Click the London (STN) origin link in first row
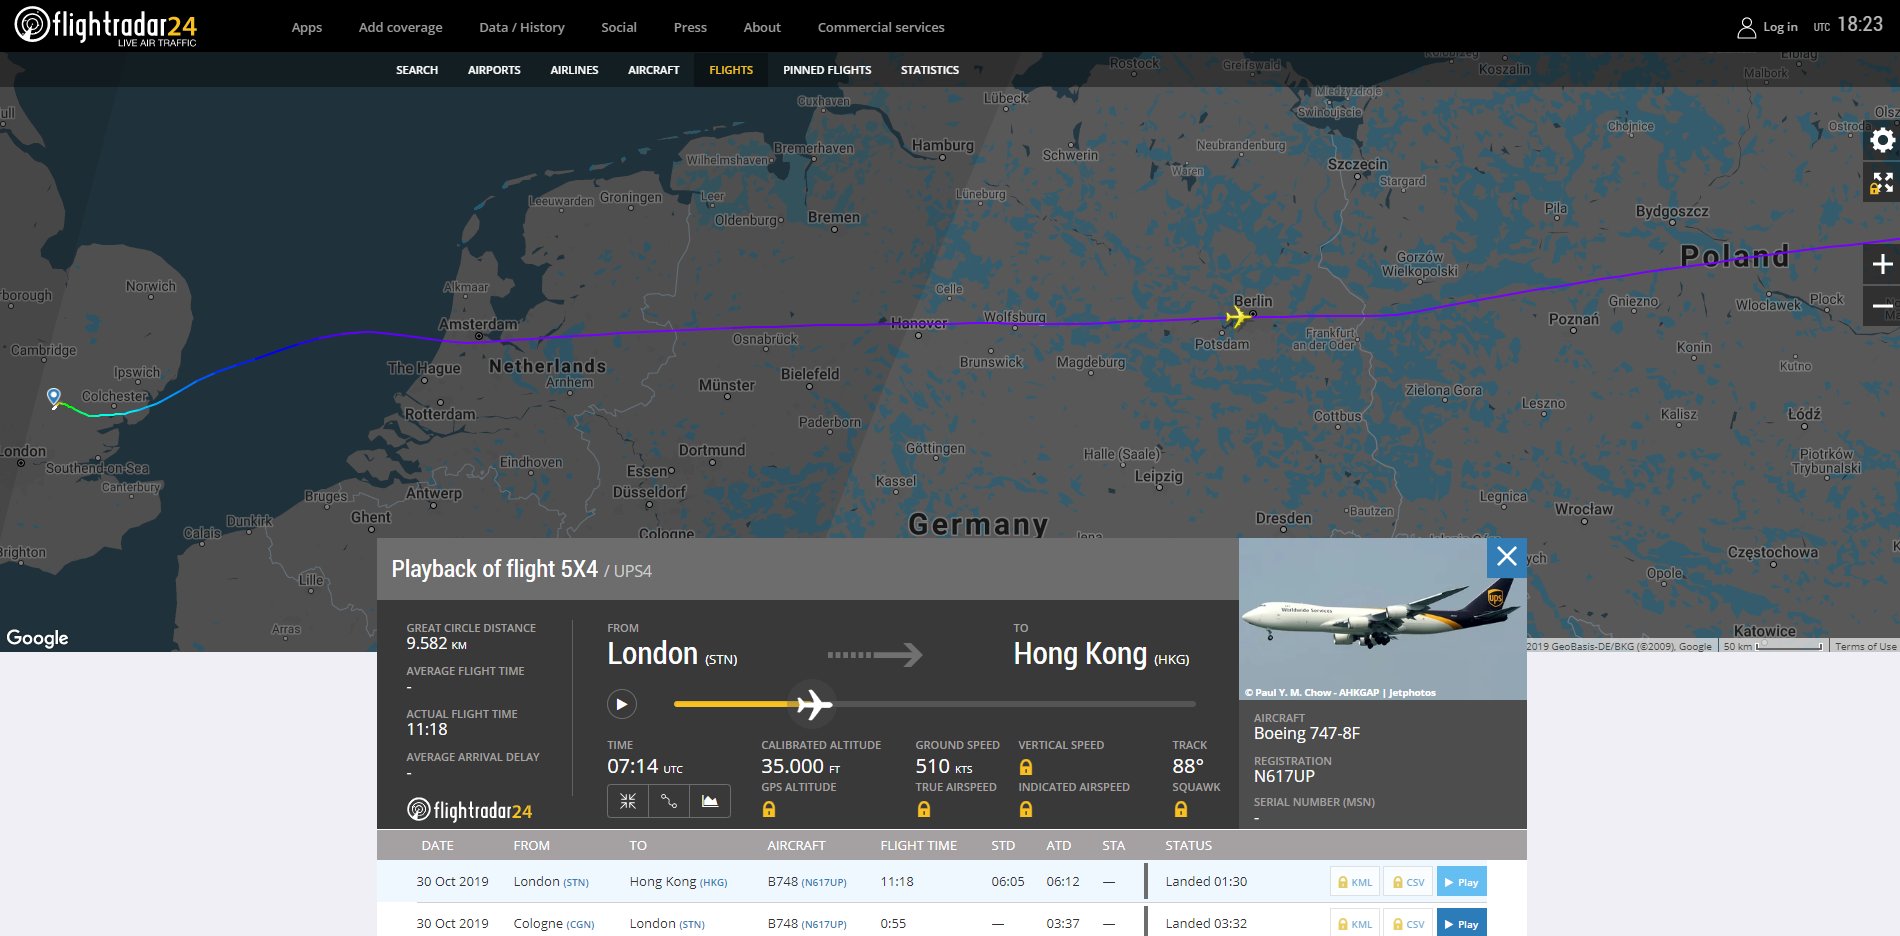This screenshot has width=1900, height=936. pos(551,881)
